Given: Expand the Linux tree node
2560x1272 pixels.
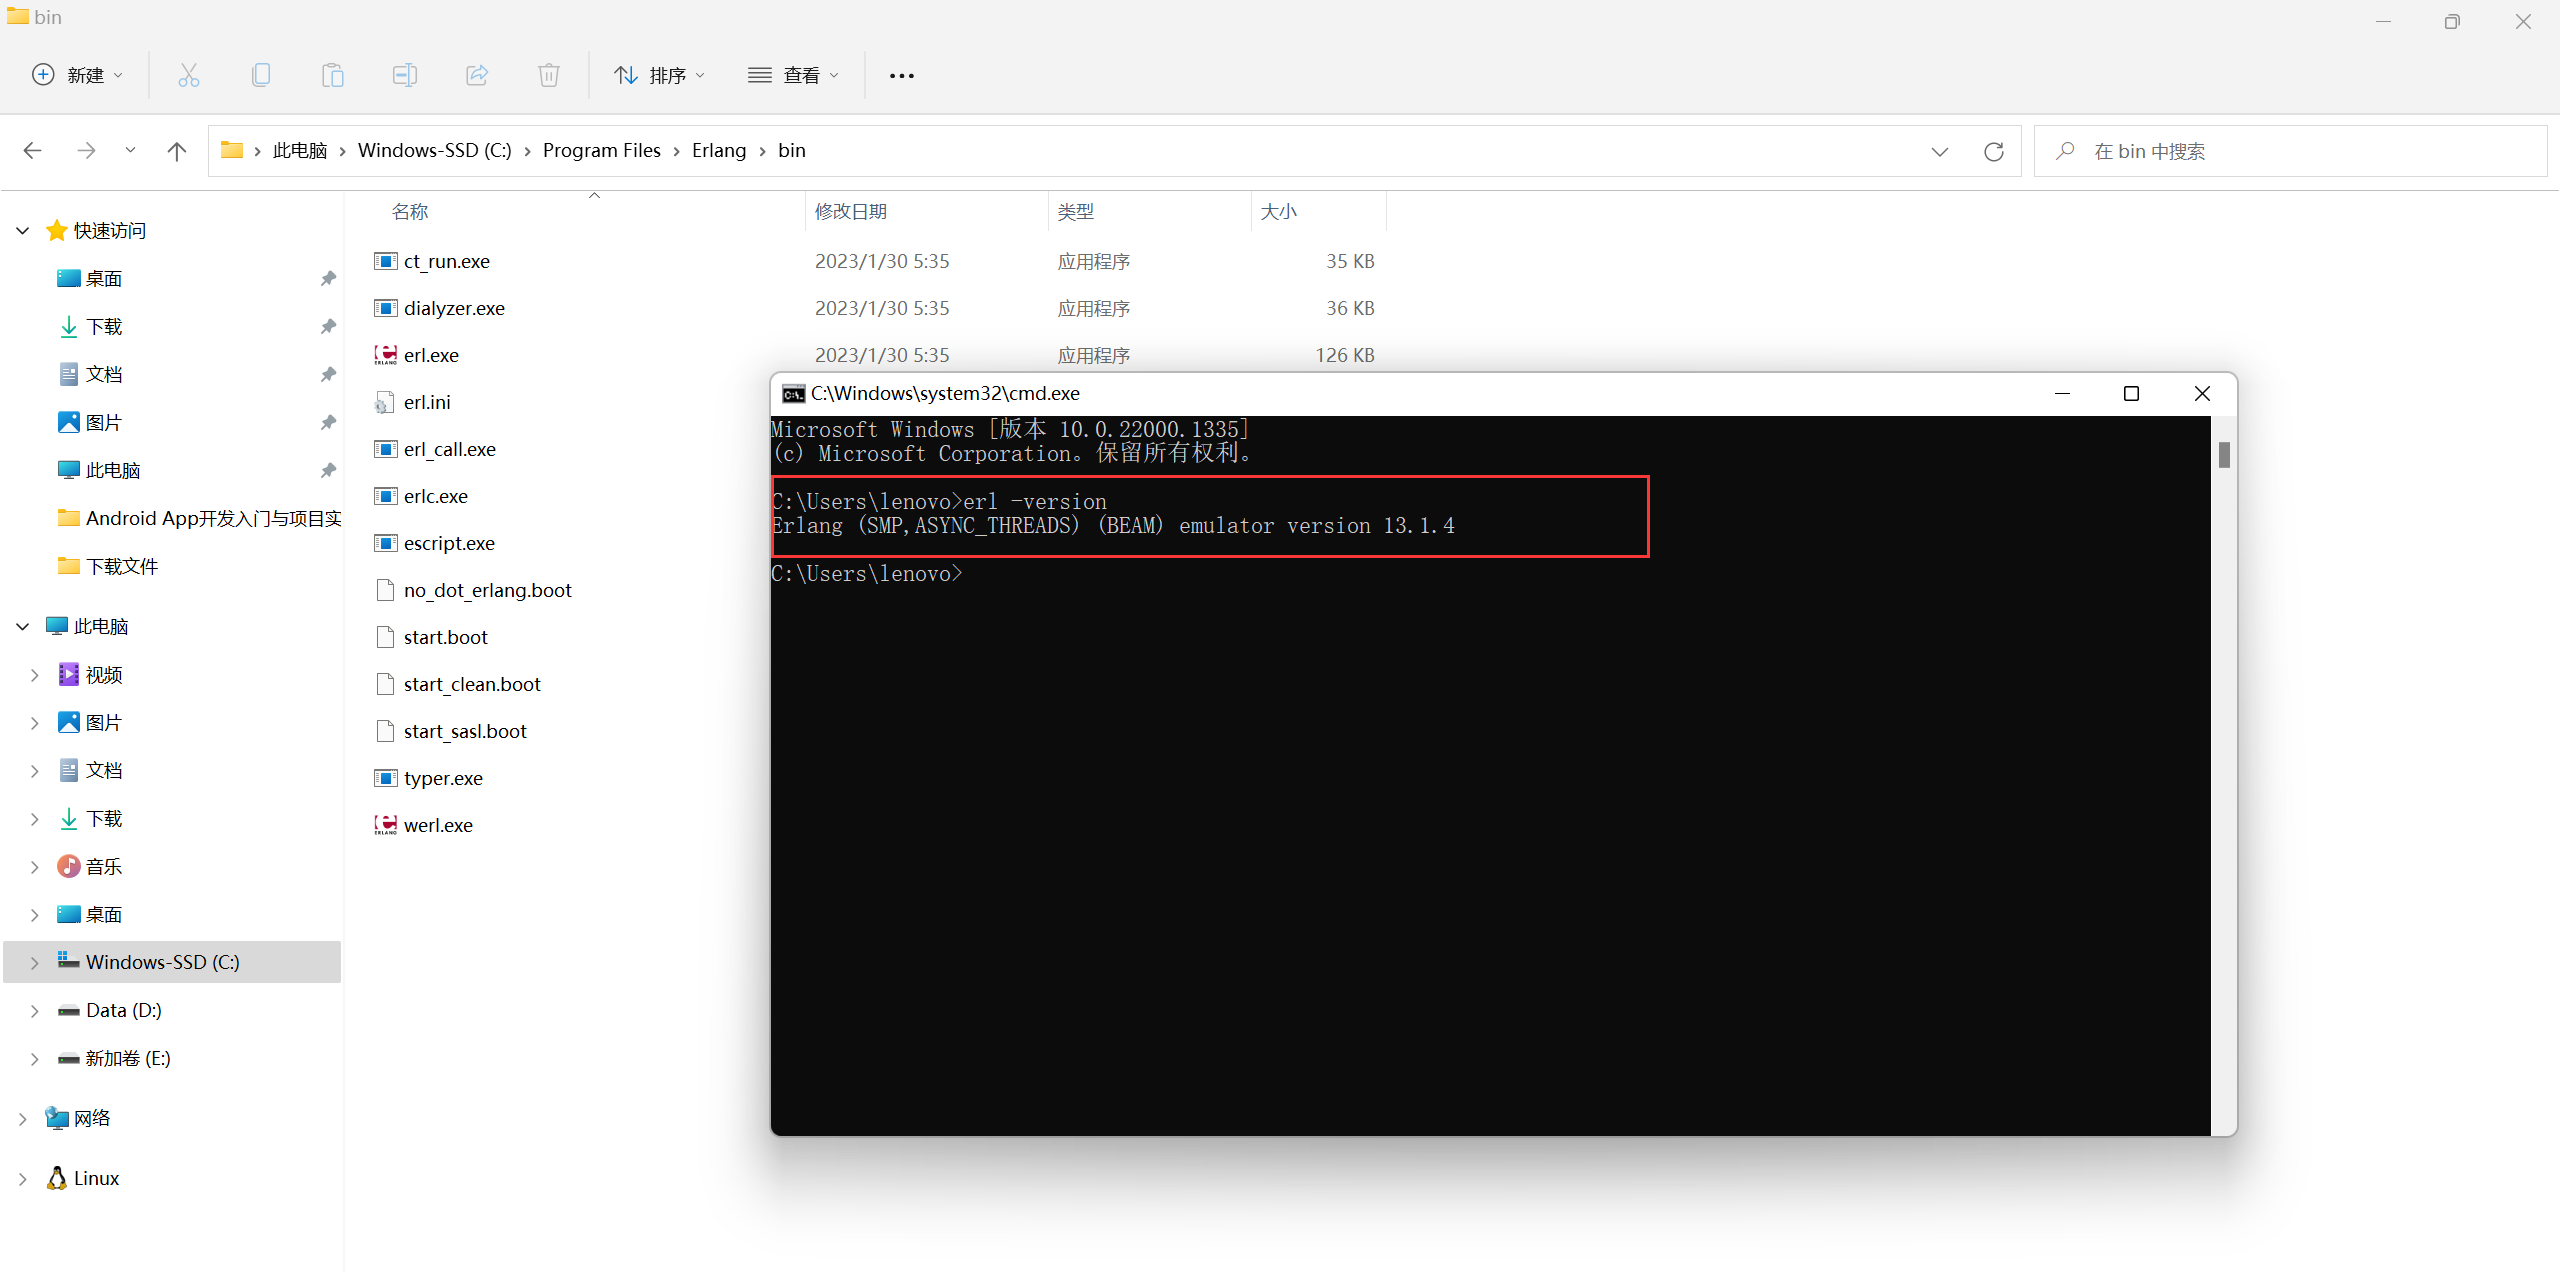Looking at the screenshot, I should click(x=23, y=1179).
